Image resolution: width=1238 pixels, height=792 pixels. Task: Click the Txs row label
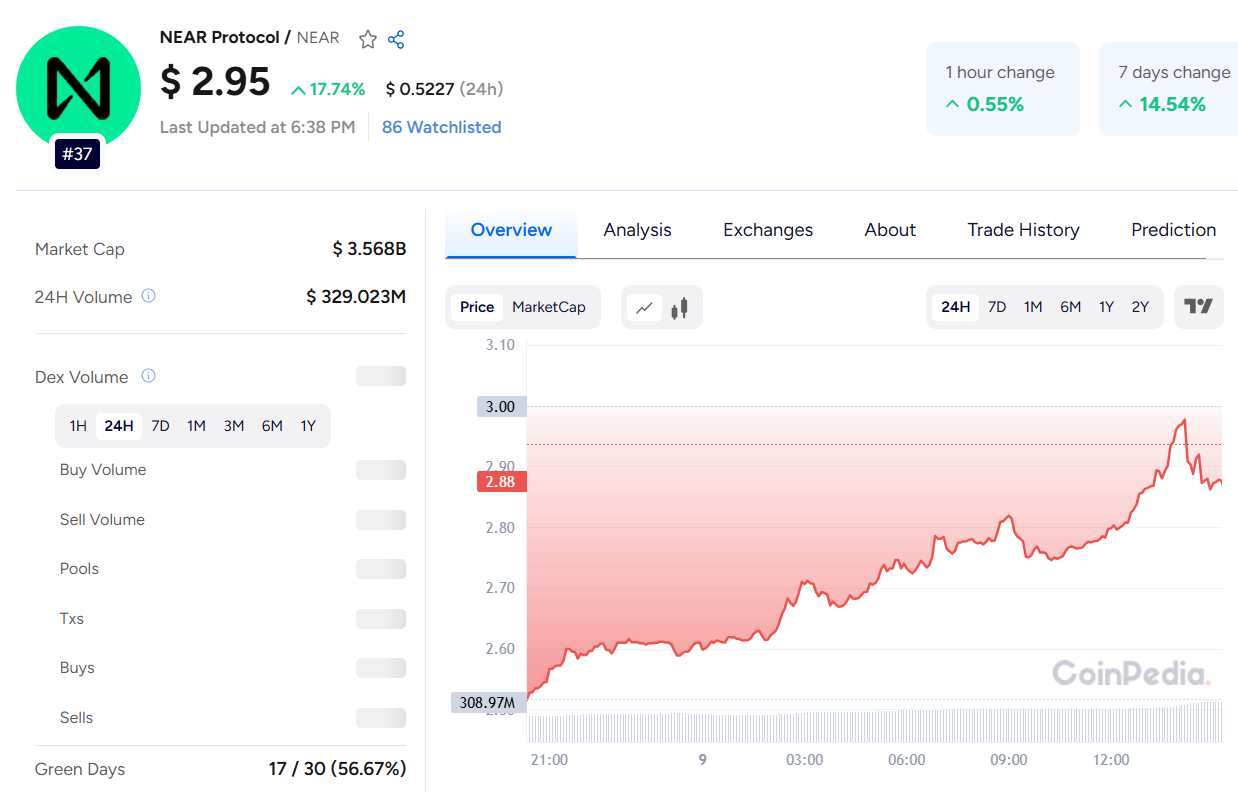point(72,619)
